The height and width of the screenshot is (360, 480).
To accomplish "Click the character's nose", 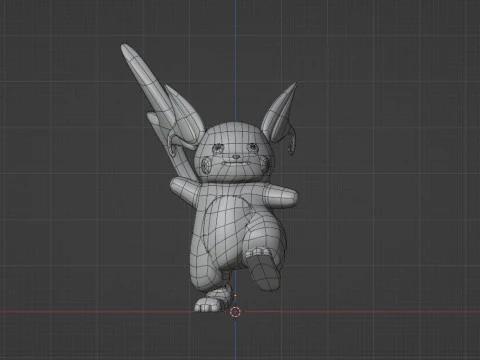I will [236, 157].
